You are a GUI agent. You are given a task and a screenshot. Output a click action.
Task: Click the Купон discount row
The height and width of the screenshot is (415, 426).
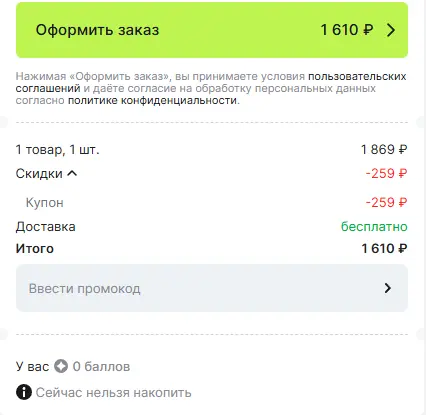point(212,203)
